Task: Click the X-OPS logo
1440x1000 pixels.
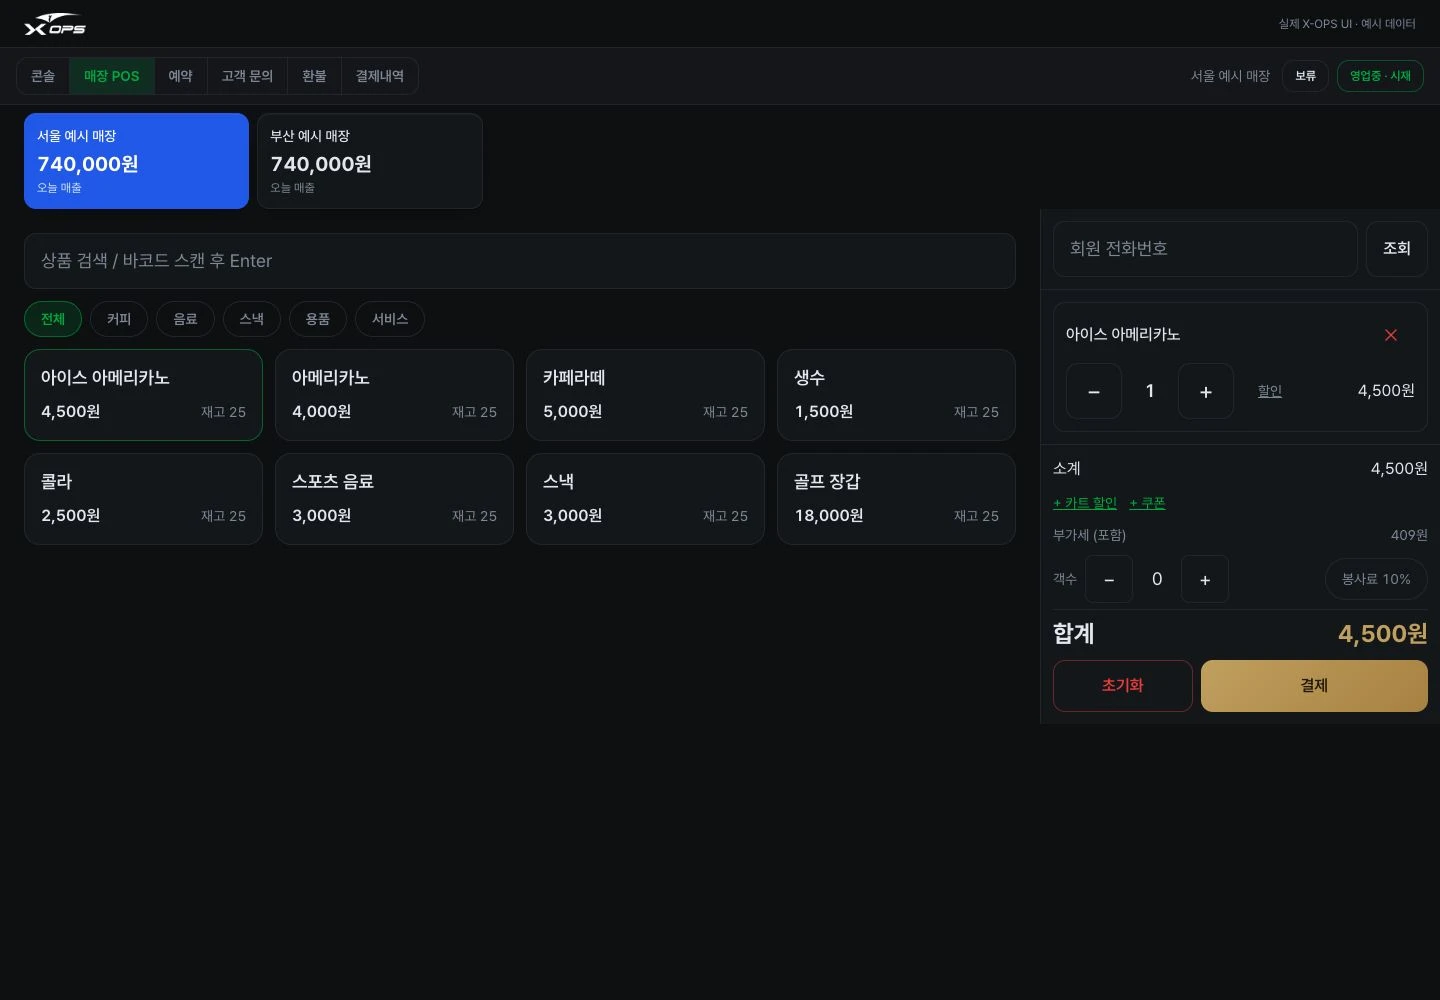Action: click(x=55, y=24)
